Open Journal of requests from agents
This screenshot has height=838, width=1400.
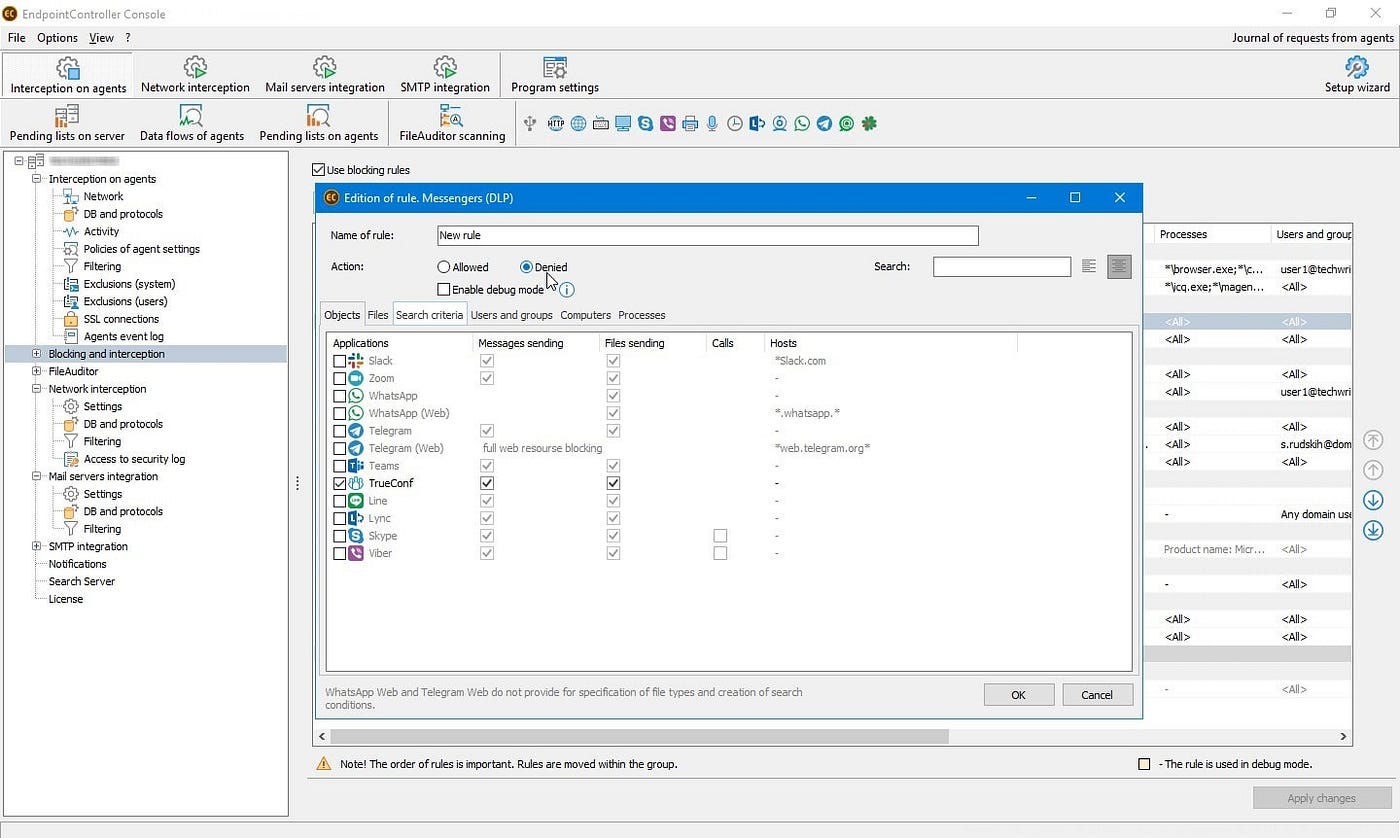(1313, 37)
